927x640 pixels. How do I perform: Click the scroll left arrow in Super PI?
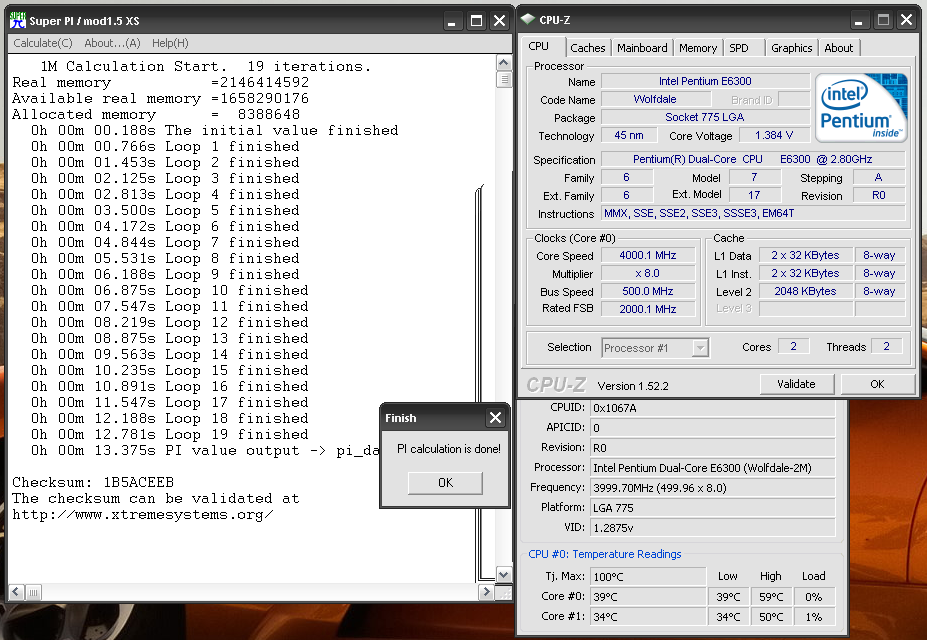pos(17,592)
